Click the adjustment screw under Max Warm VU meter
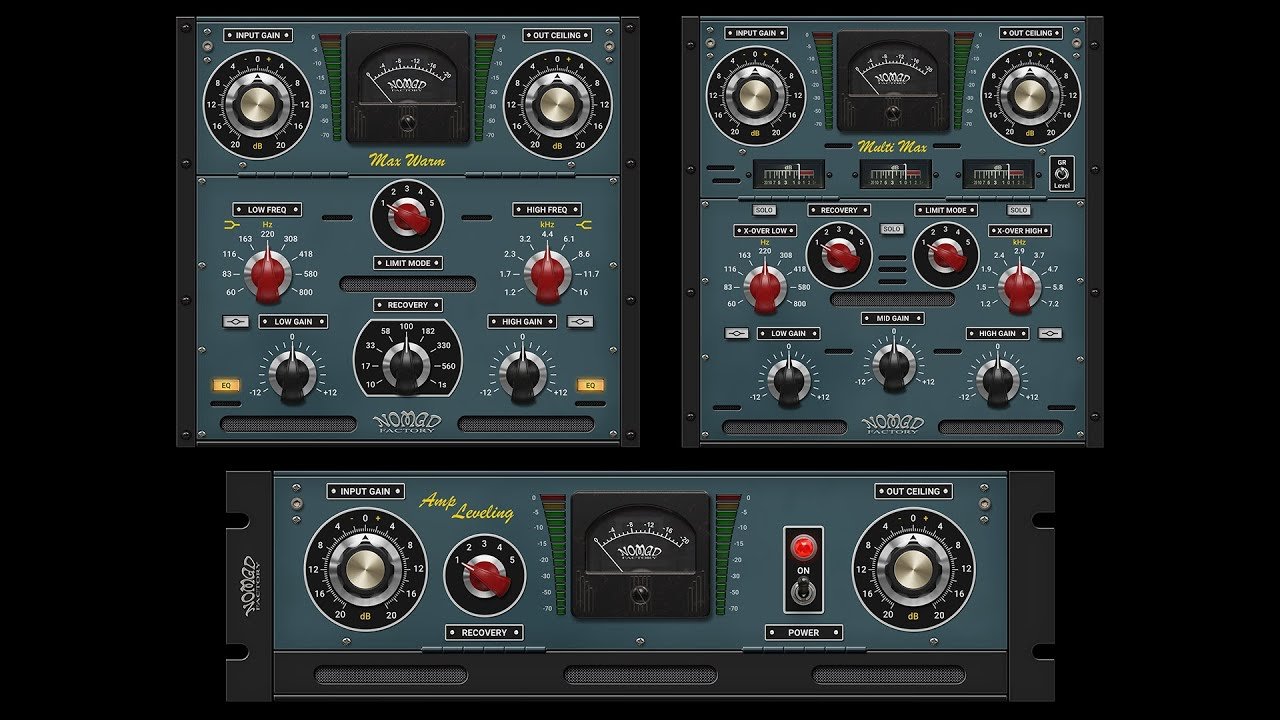1280x720 pixels. point(408,122)
